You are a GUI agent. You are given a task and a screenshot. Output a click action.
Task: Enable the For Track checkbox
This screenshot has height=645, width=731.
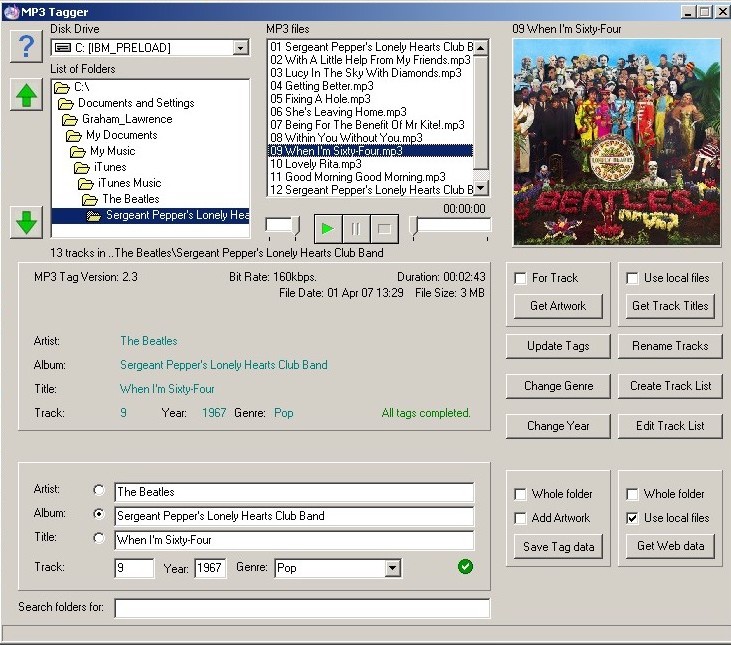pos(520,278)
